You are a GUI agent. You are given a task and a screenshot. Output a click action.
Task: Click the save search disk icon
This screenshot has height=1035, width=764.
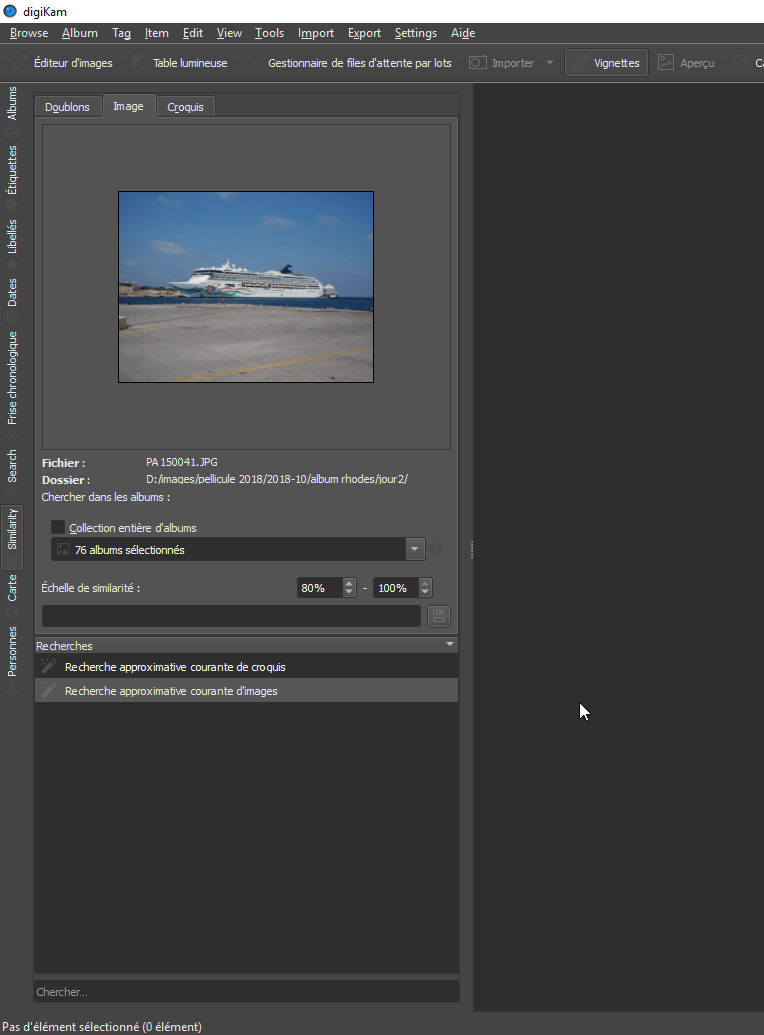(437, 616)
